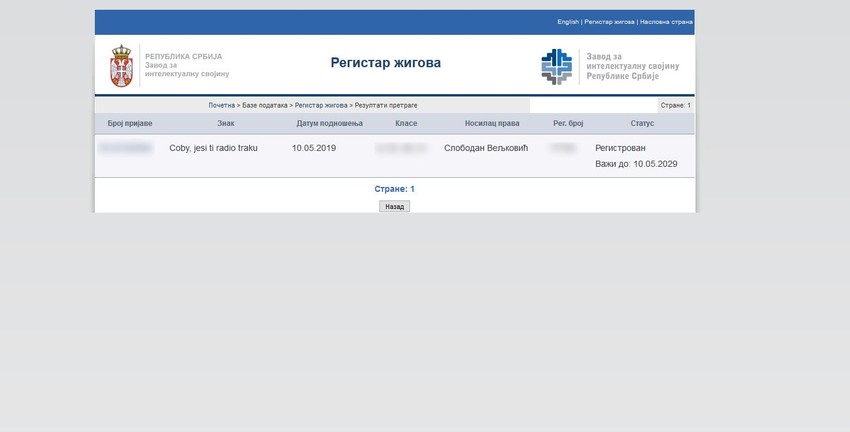Select page 1 in bottom Стране pager
The height and width of the screenshot is (432, 850).
(413, 189)
